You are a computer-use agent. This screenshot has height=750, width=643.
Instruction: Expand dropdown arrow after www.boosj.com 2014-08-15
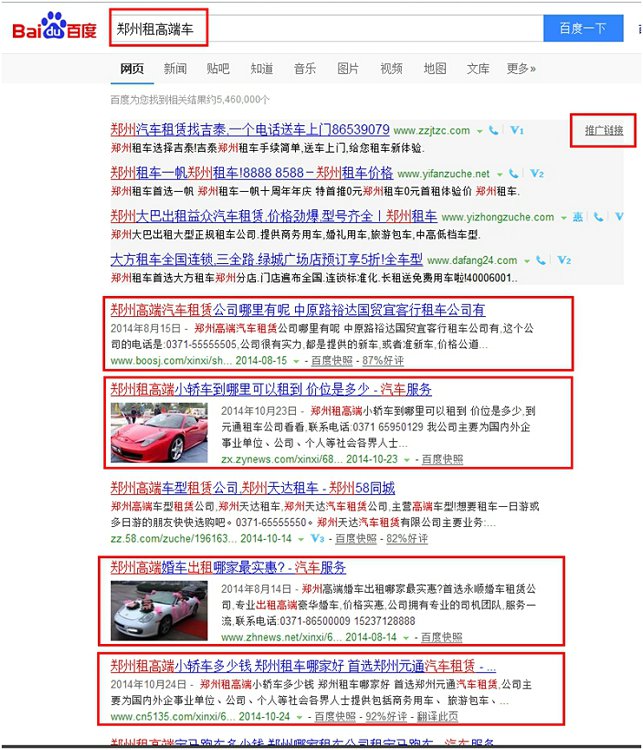(x=296, y=361)
